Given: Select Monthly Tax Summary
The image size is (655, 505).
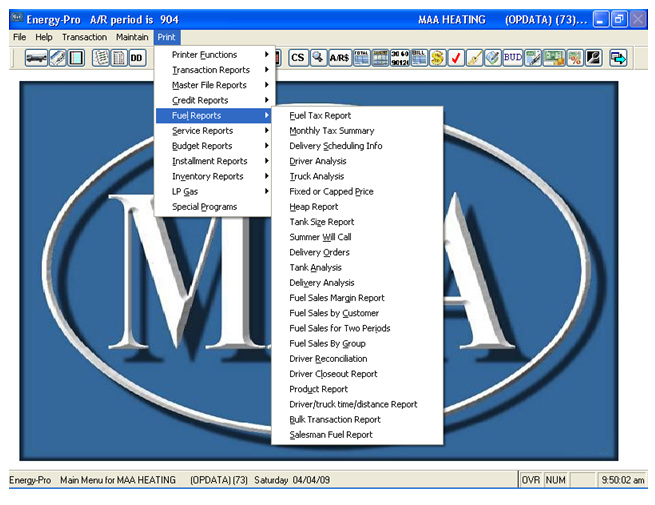Looking at the screenshot, I should [x=357, y=131].
